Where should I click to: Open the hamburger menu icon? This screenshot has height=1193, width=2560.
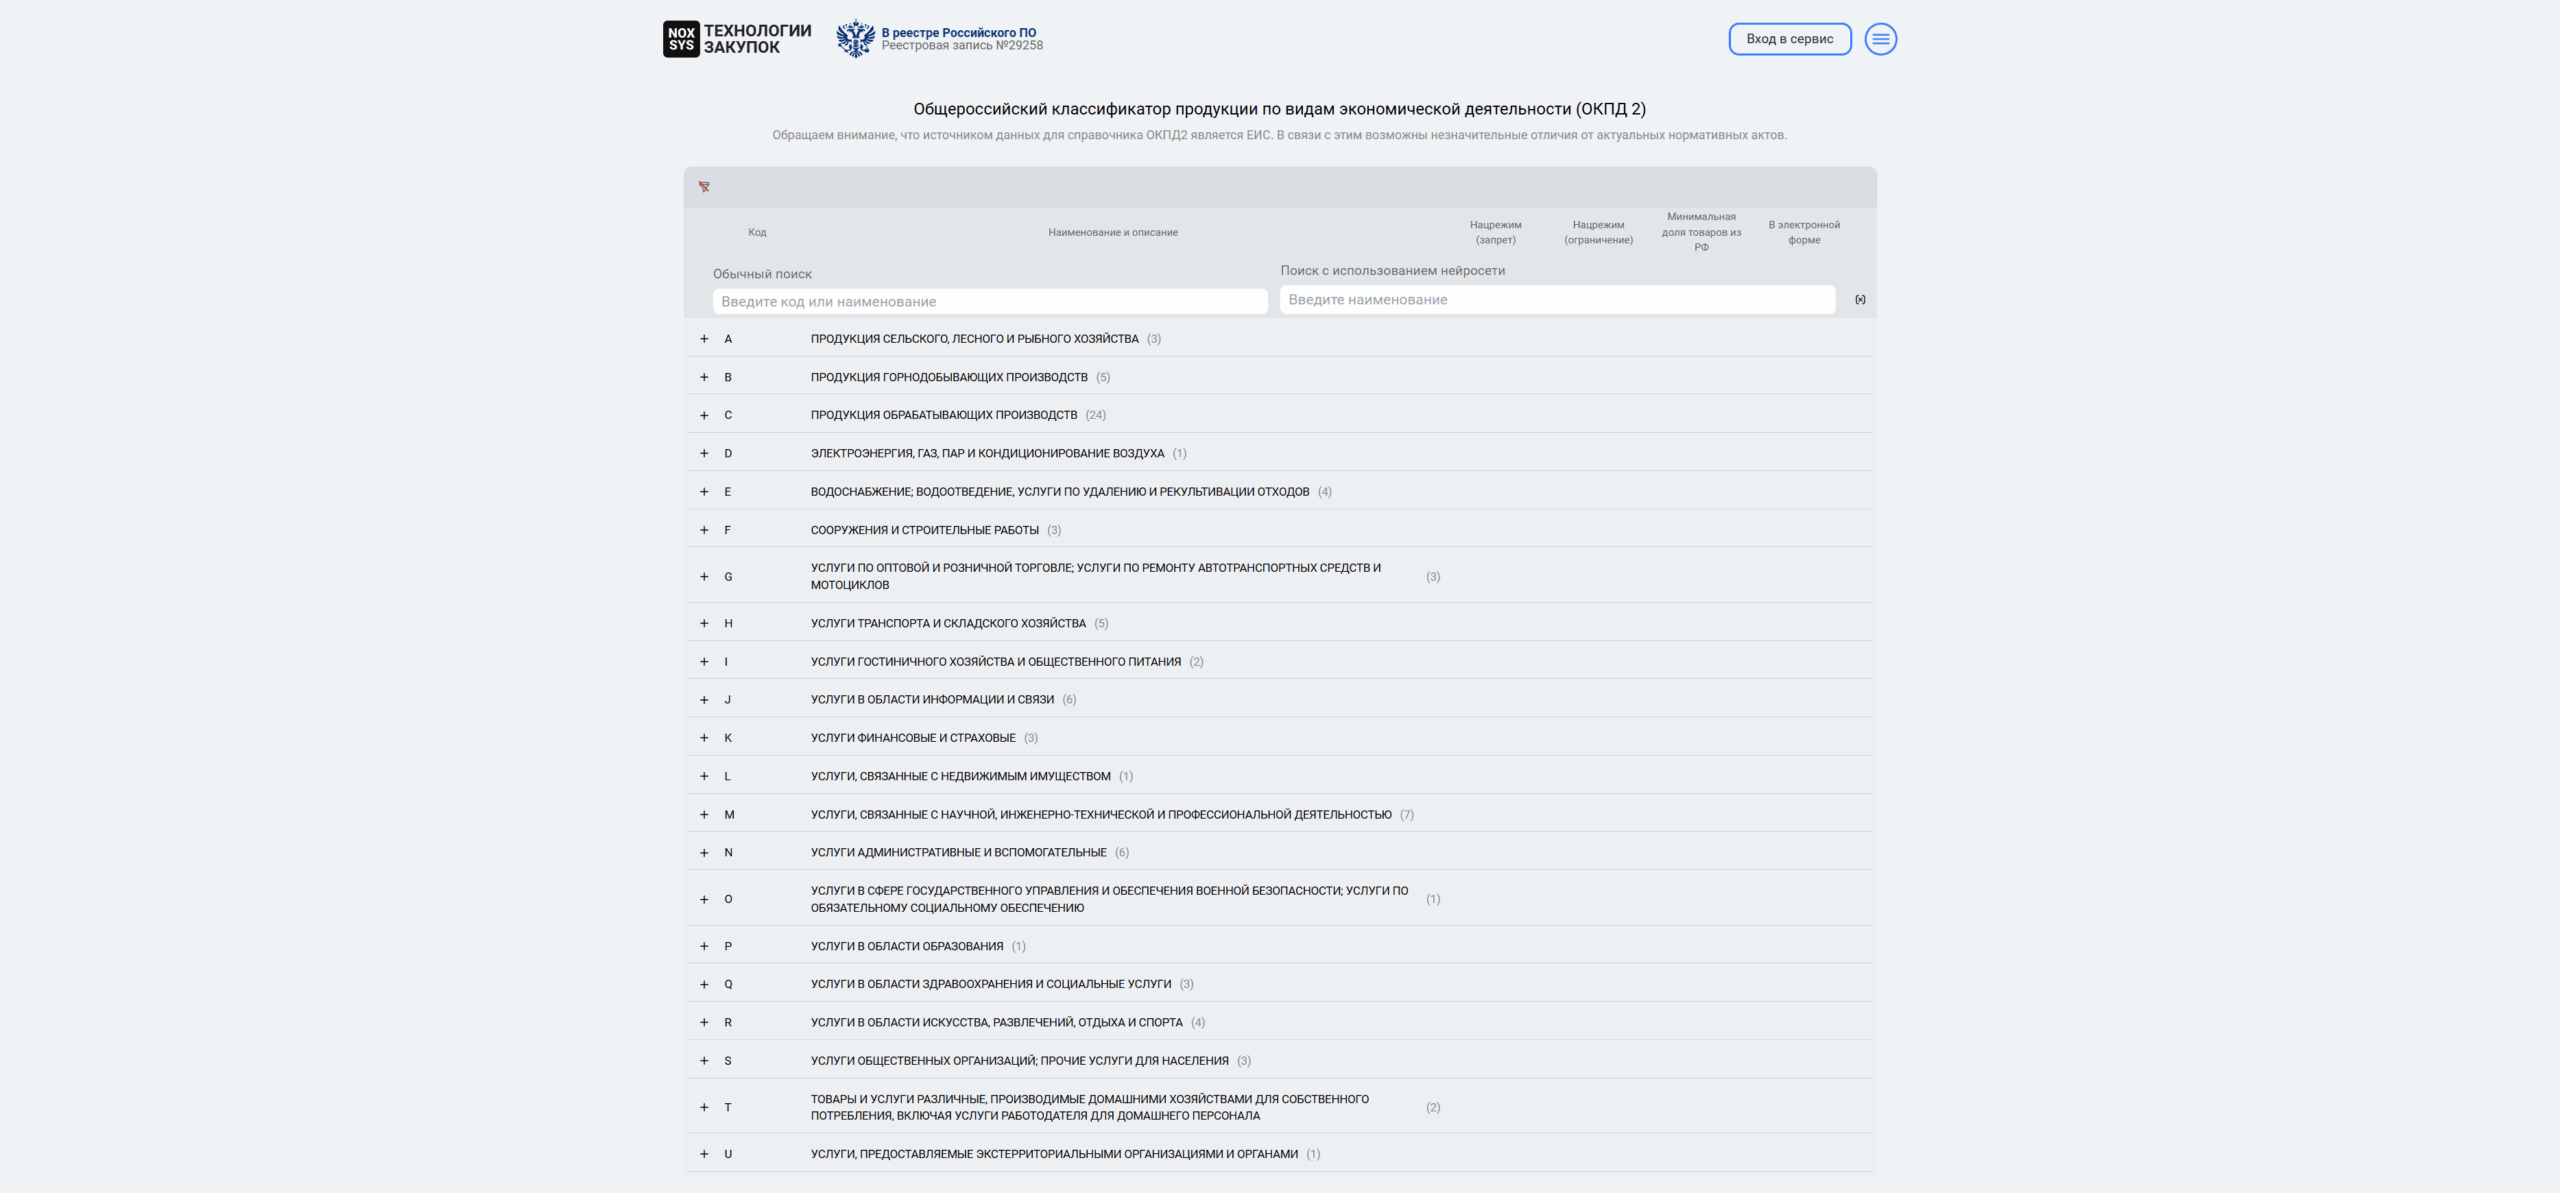point(1880,39)
